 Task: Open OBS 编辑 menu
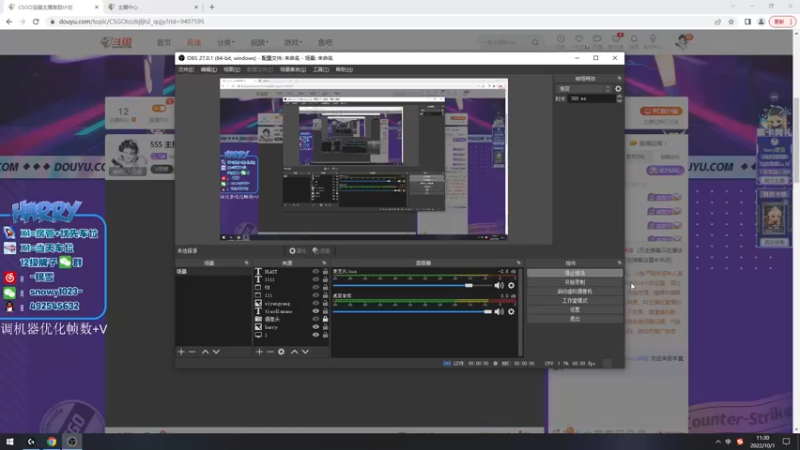tap(208, 69)
